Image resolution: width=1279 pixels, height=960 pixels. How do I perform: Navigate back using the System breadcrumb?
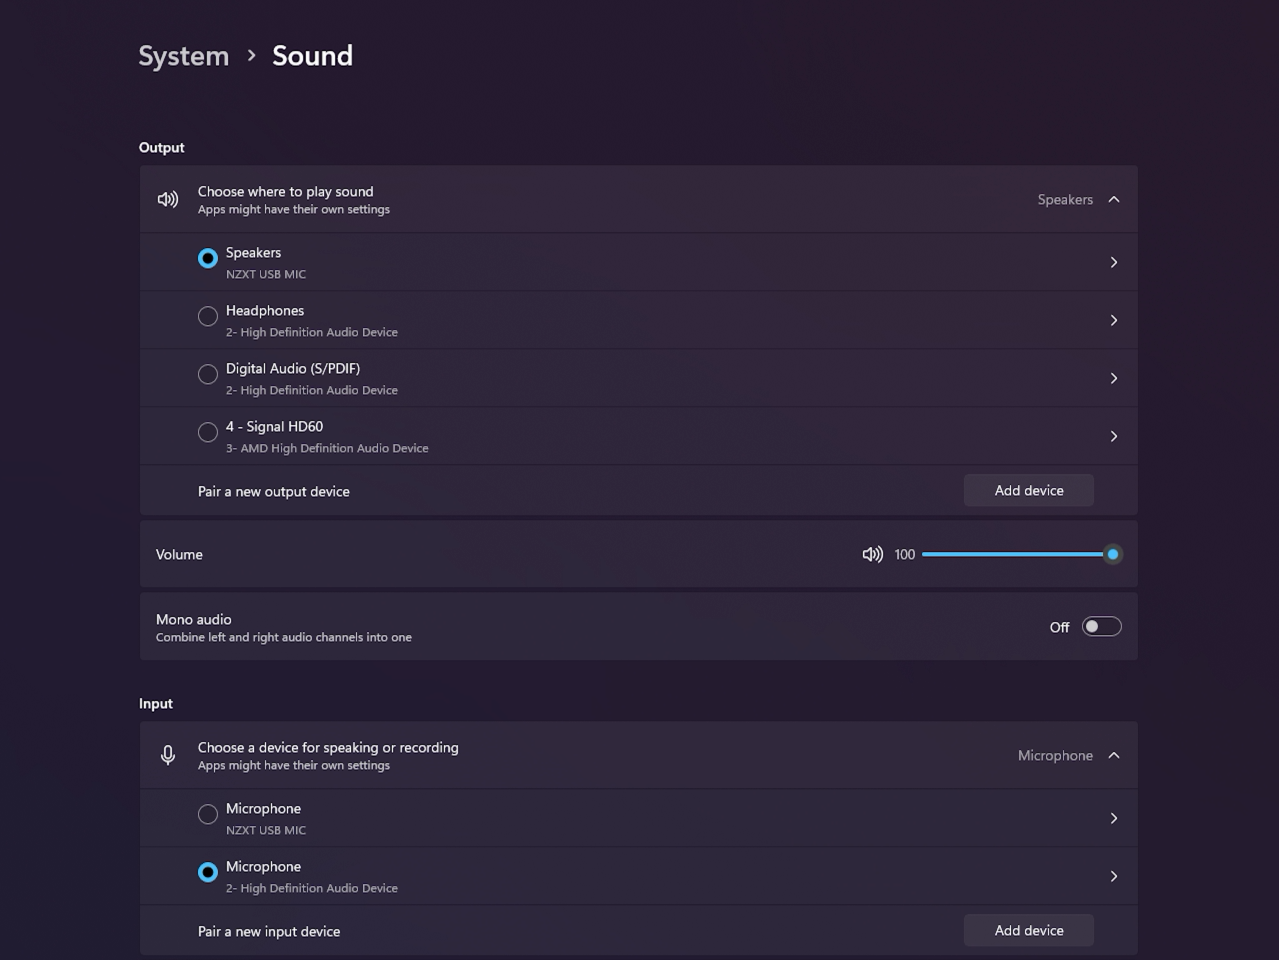pyautogui.click(x=183, y=56)
